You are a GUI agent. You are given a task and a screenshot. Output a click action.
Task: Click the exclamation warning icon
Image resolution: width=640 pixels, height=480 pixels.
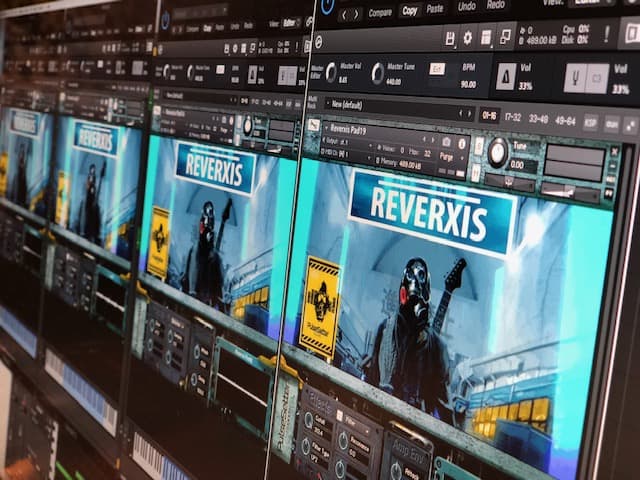607,33
